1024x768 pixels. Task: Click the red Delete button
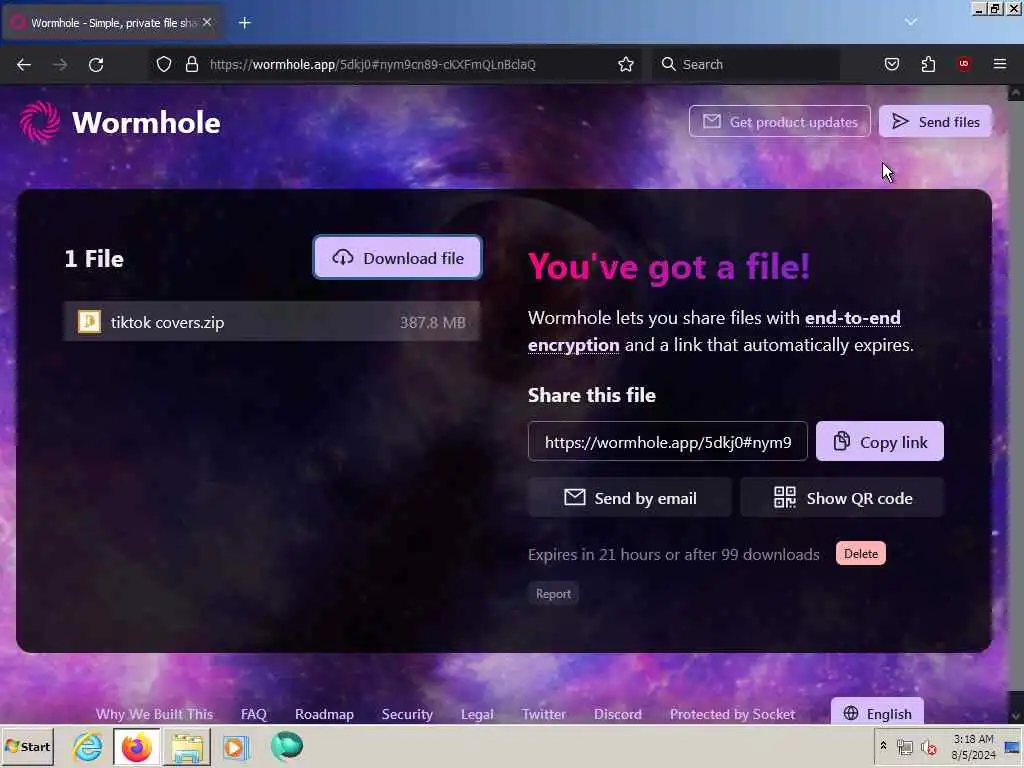861,553
